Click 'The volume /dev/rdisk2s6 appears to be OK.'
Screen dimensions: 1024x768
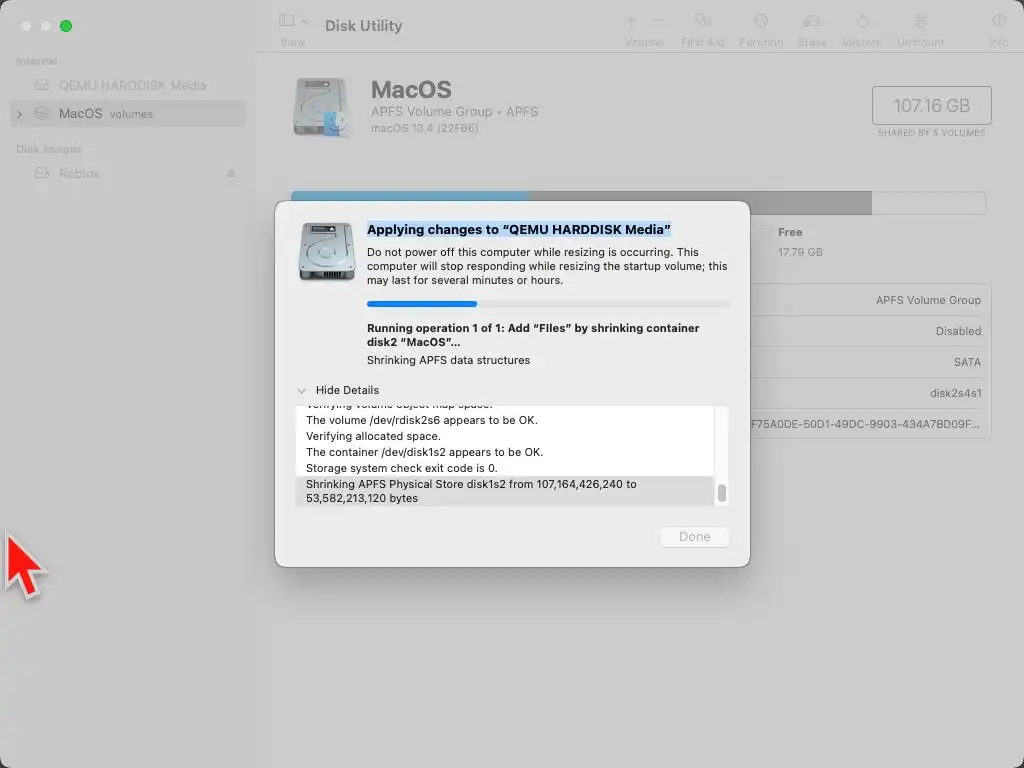coord(421,420)
